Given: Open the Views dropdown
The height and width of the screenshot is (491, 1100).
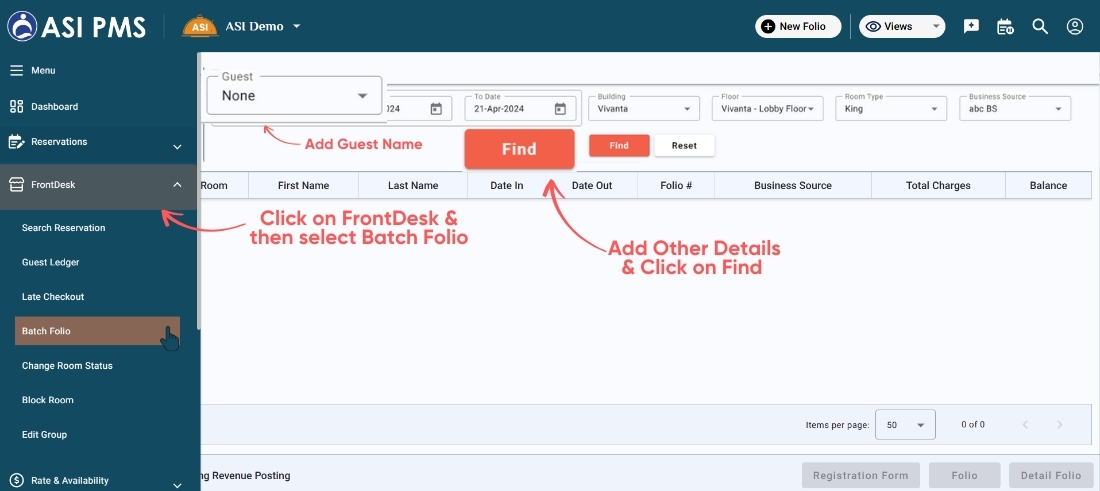Looking at the screenshot, I should pos(901,27).
